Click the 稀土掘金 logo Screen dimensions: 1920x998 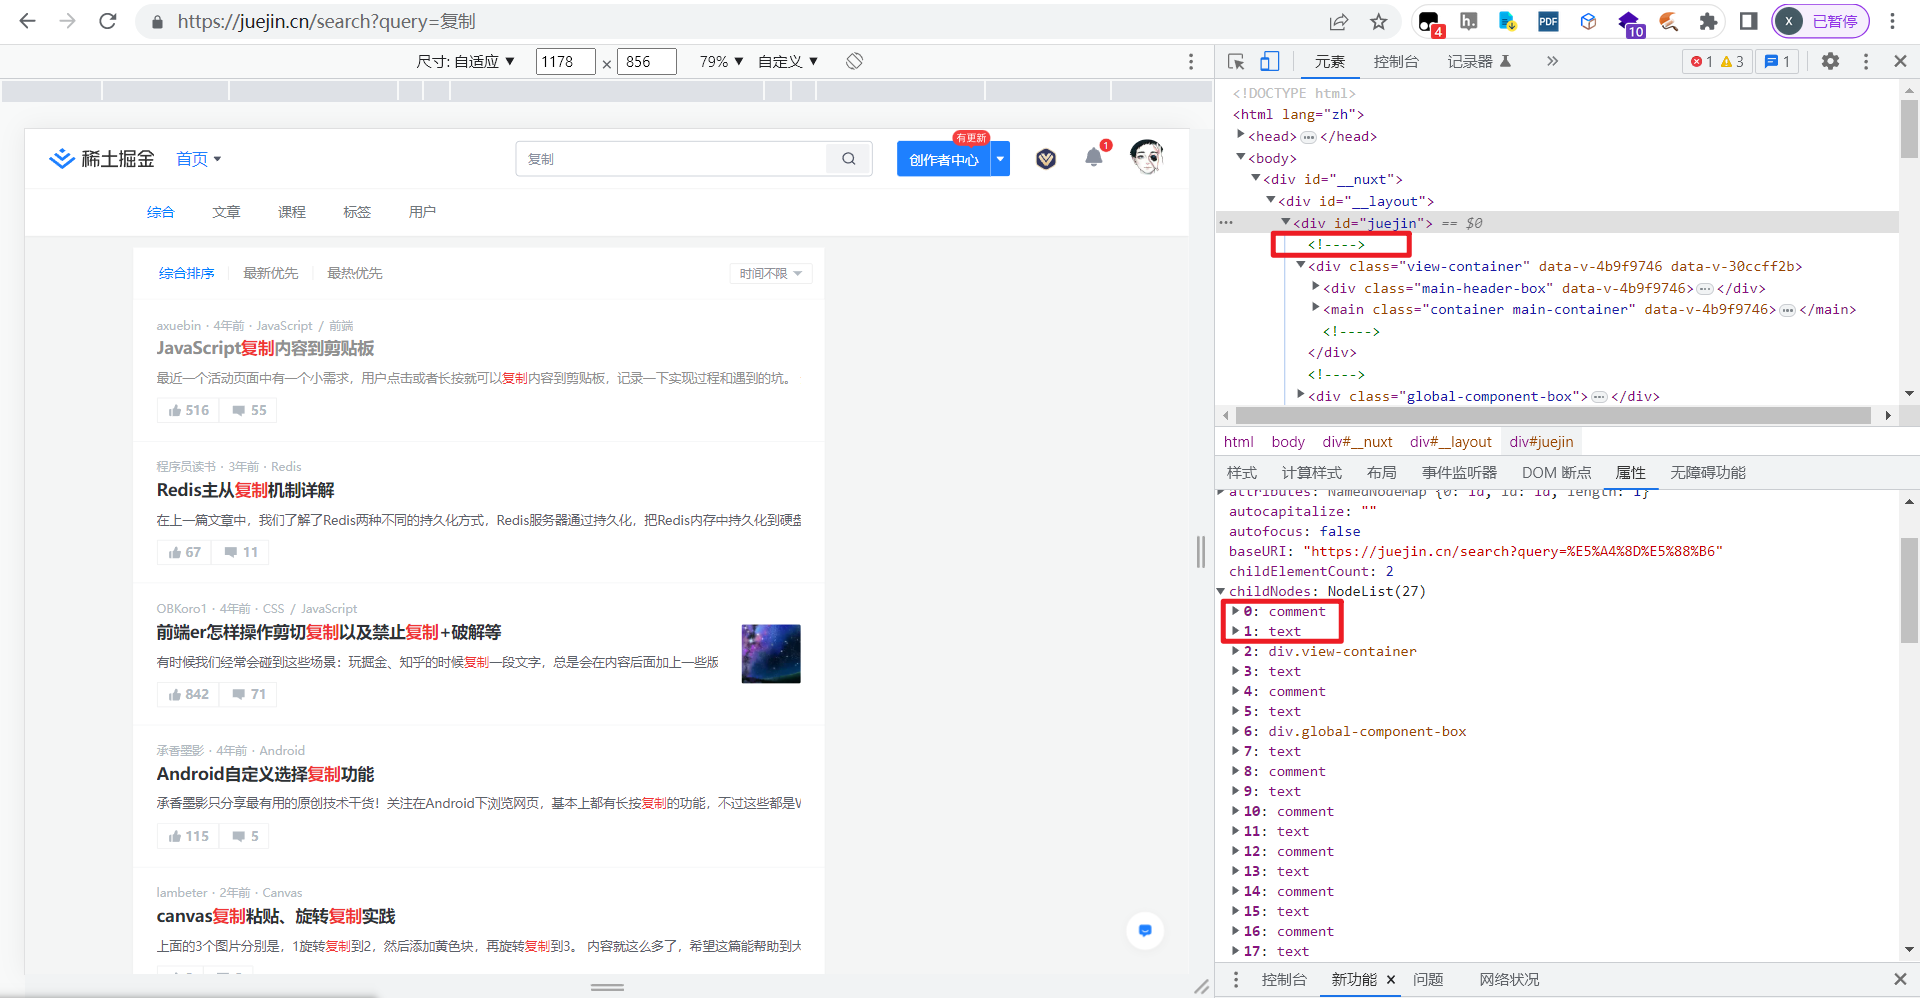102,159
